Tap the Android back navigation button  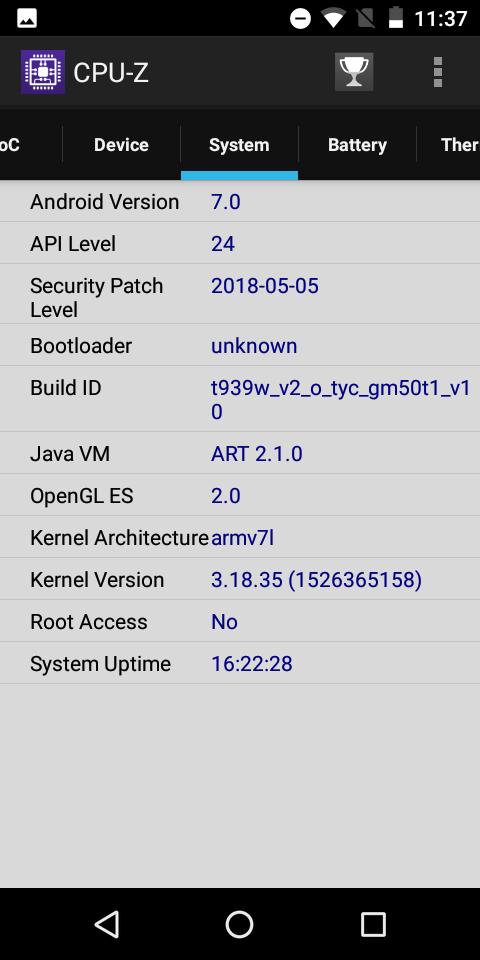point(108,924)
